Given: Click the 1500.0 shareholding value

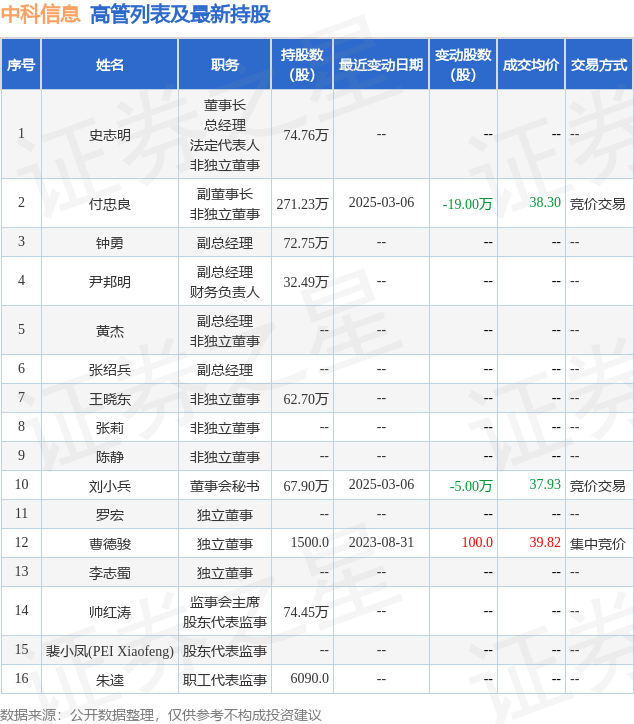Looking at the screenshot, I should [310, 542].
